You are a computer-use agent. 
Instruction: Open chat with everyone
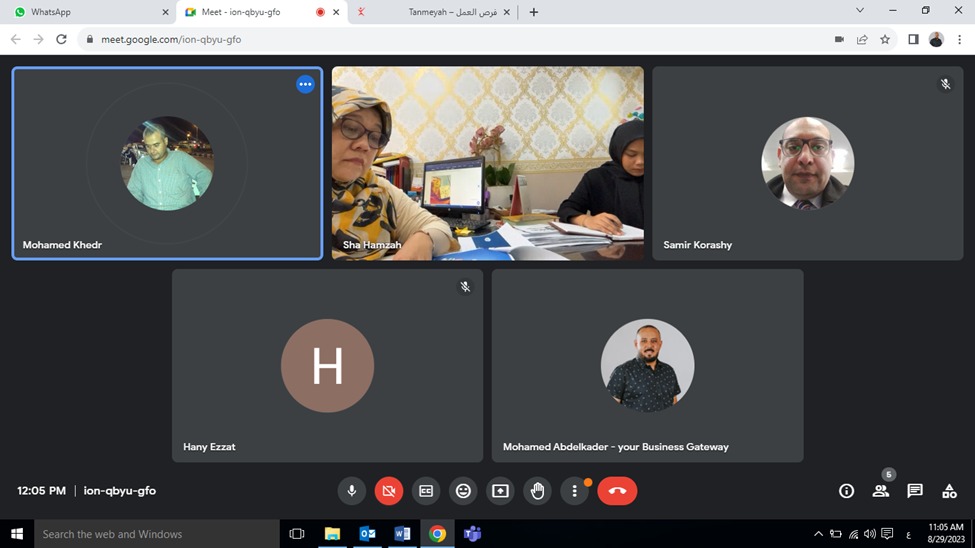[915, 491]
